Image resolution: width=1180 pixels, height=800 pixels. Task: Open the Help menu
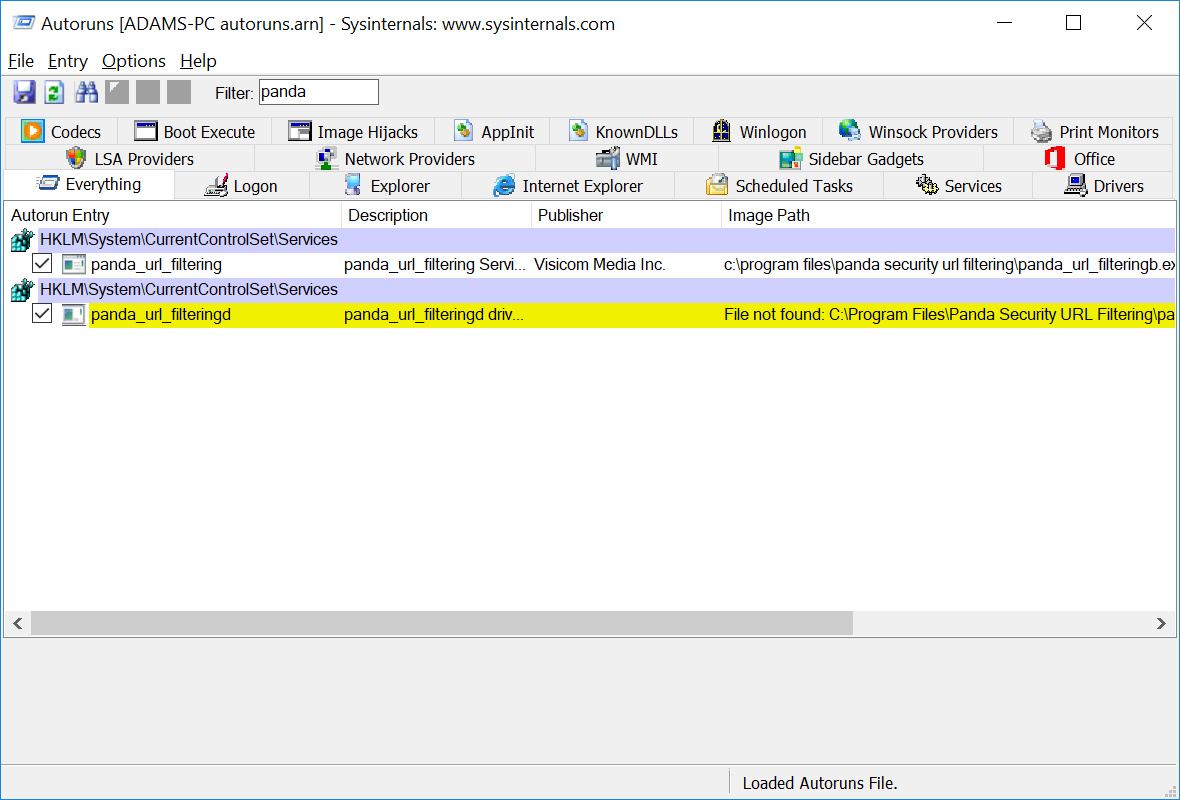click(x=199, y=61)
